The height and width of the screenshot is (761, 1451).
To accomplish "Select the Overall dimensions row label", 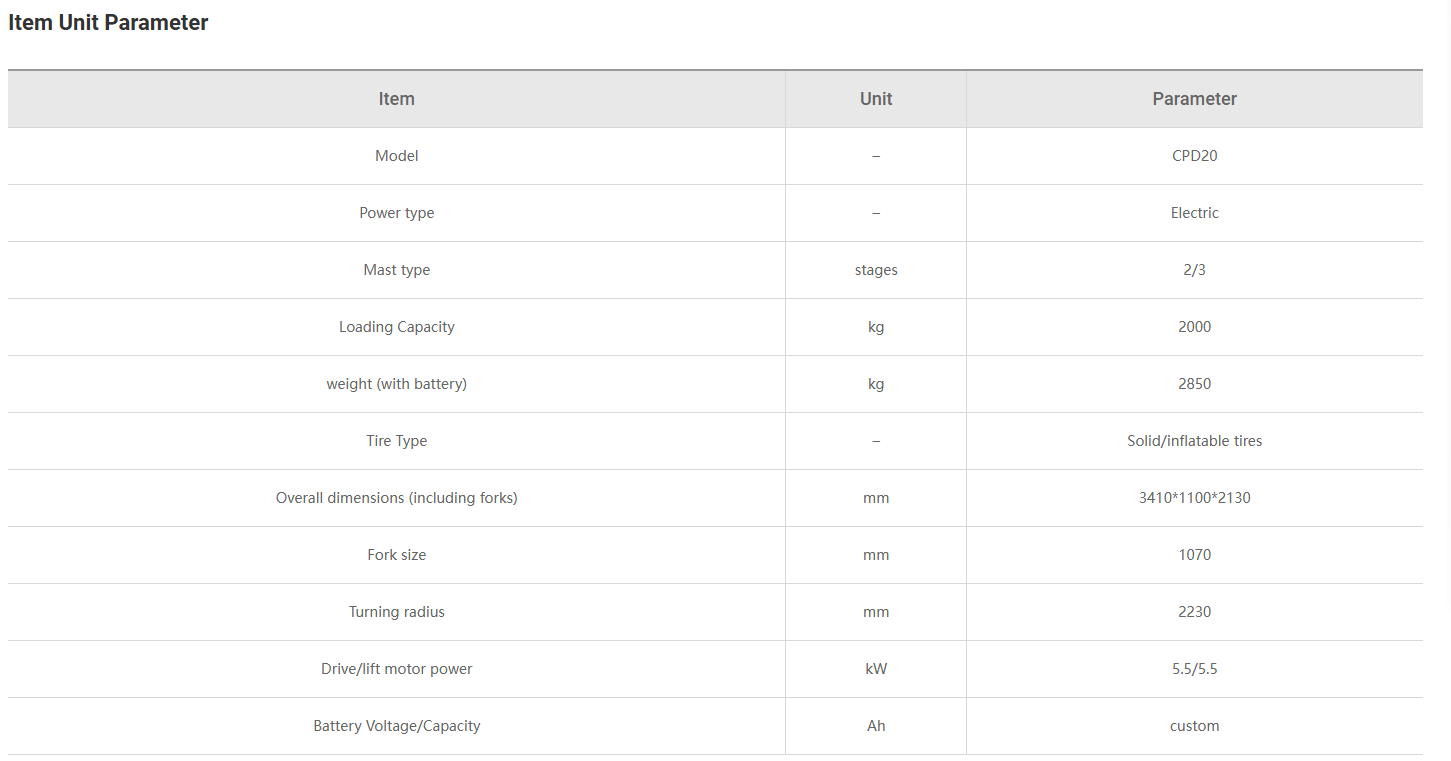I will [396, 498].
